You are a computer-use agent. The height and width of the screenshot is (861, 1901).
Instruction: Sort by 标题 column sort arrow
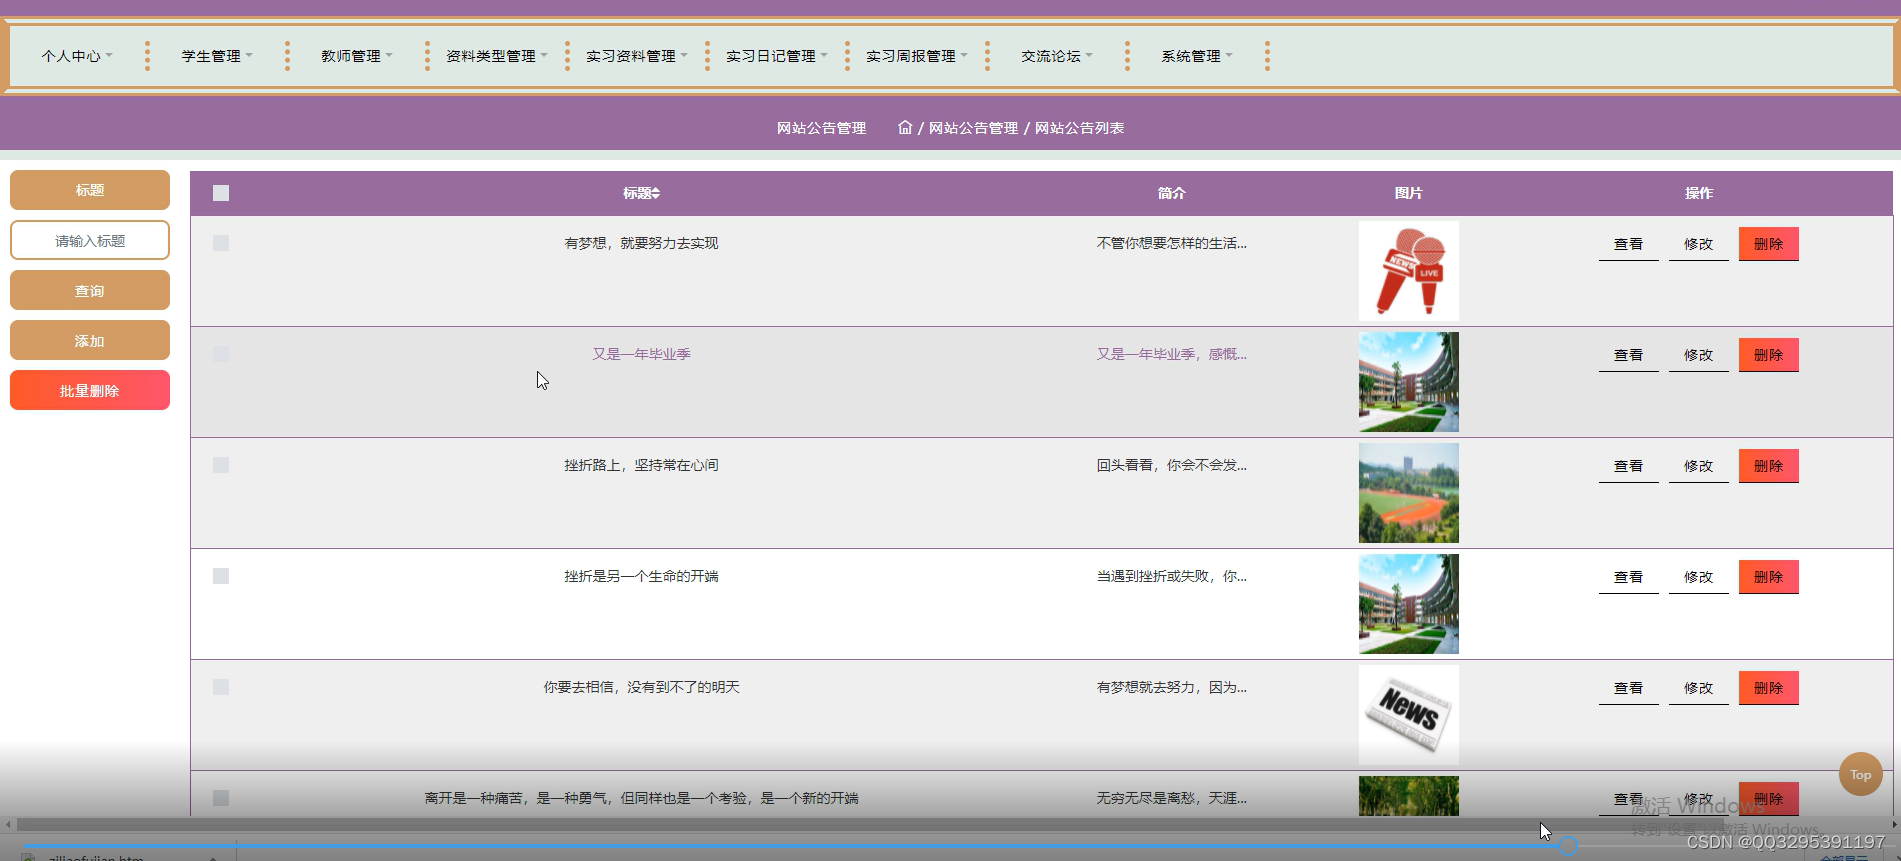click(656, 193)
